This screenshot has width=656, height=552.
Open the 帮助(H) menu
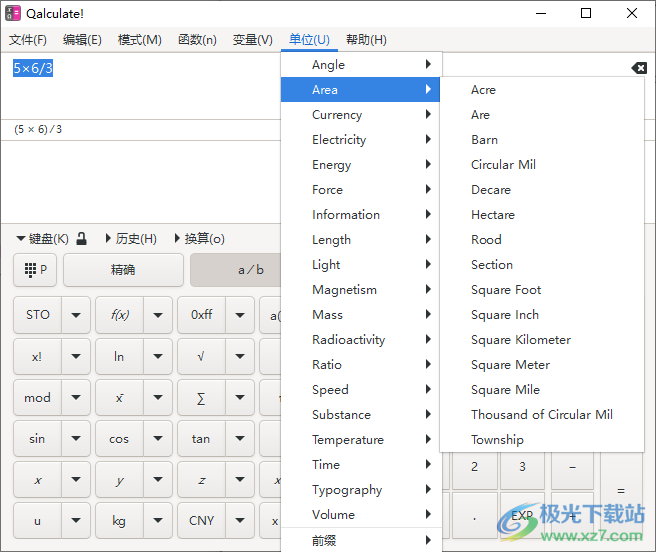point(366,40)
